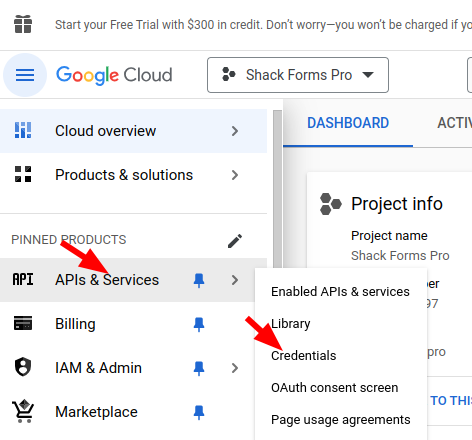472x440 pixels.
Task: Click the Marketplace cart icon
Action: pyautogui.click(x=23, y=411)
